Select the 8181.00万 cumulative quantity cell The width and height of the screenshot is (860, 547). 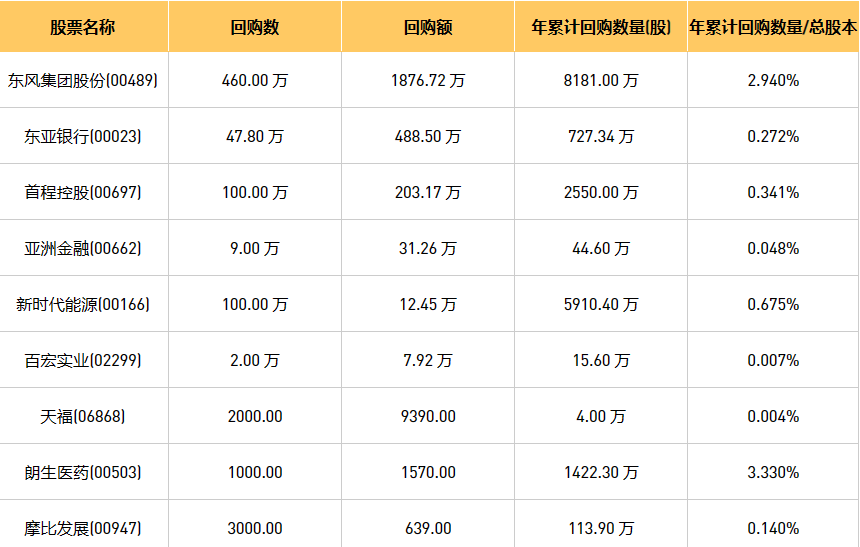[x=601, y=80]
